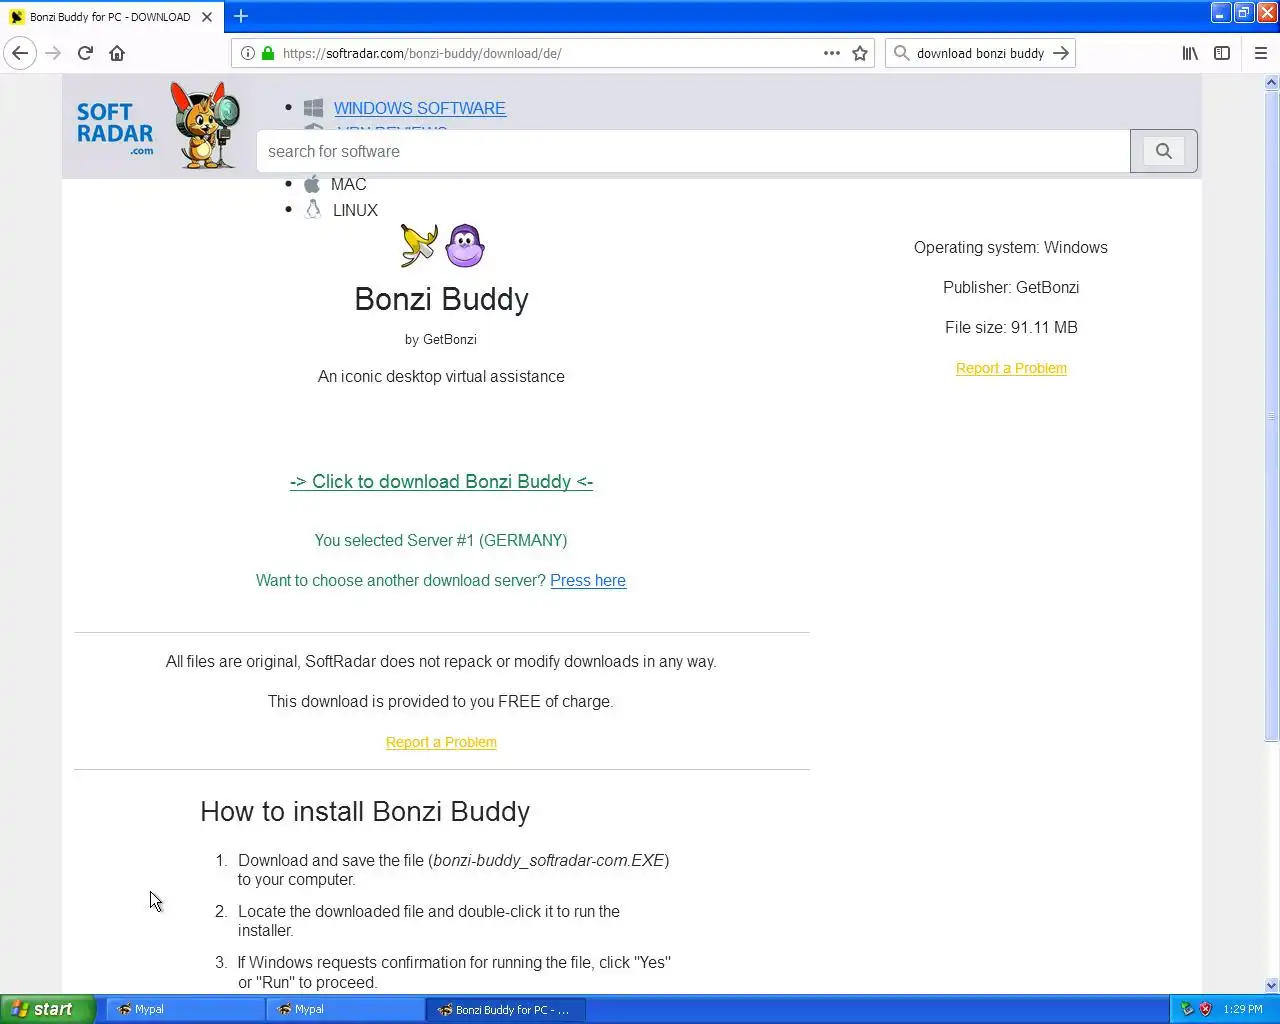1280x1024 pixels.
Task: Reload the page with the refresh icon
Action: coord(85,53)
